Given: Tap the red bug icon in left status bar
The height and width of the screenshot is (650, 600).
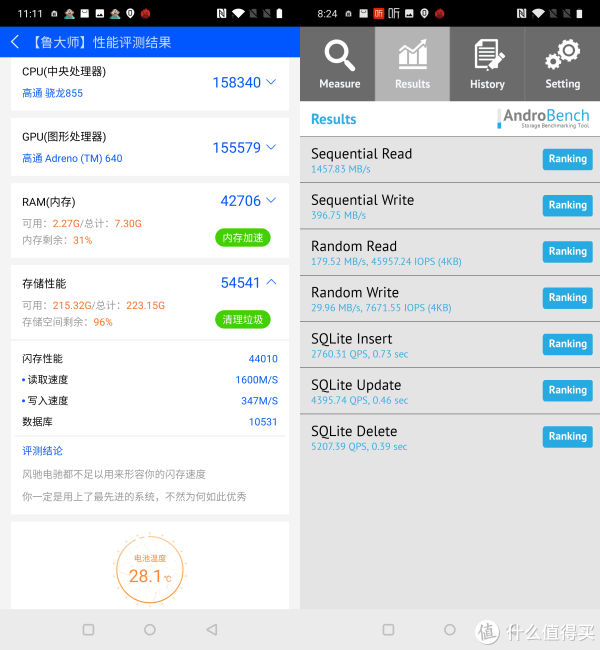Looking at the screenshot, I should 145,14.
